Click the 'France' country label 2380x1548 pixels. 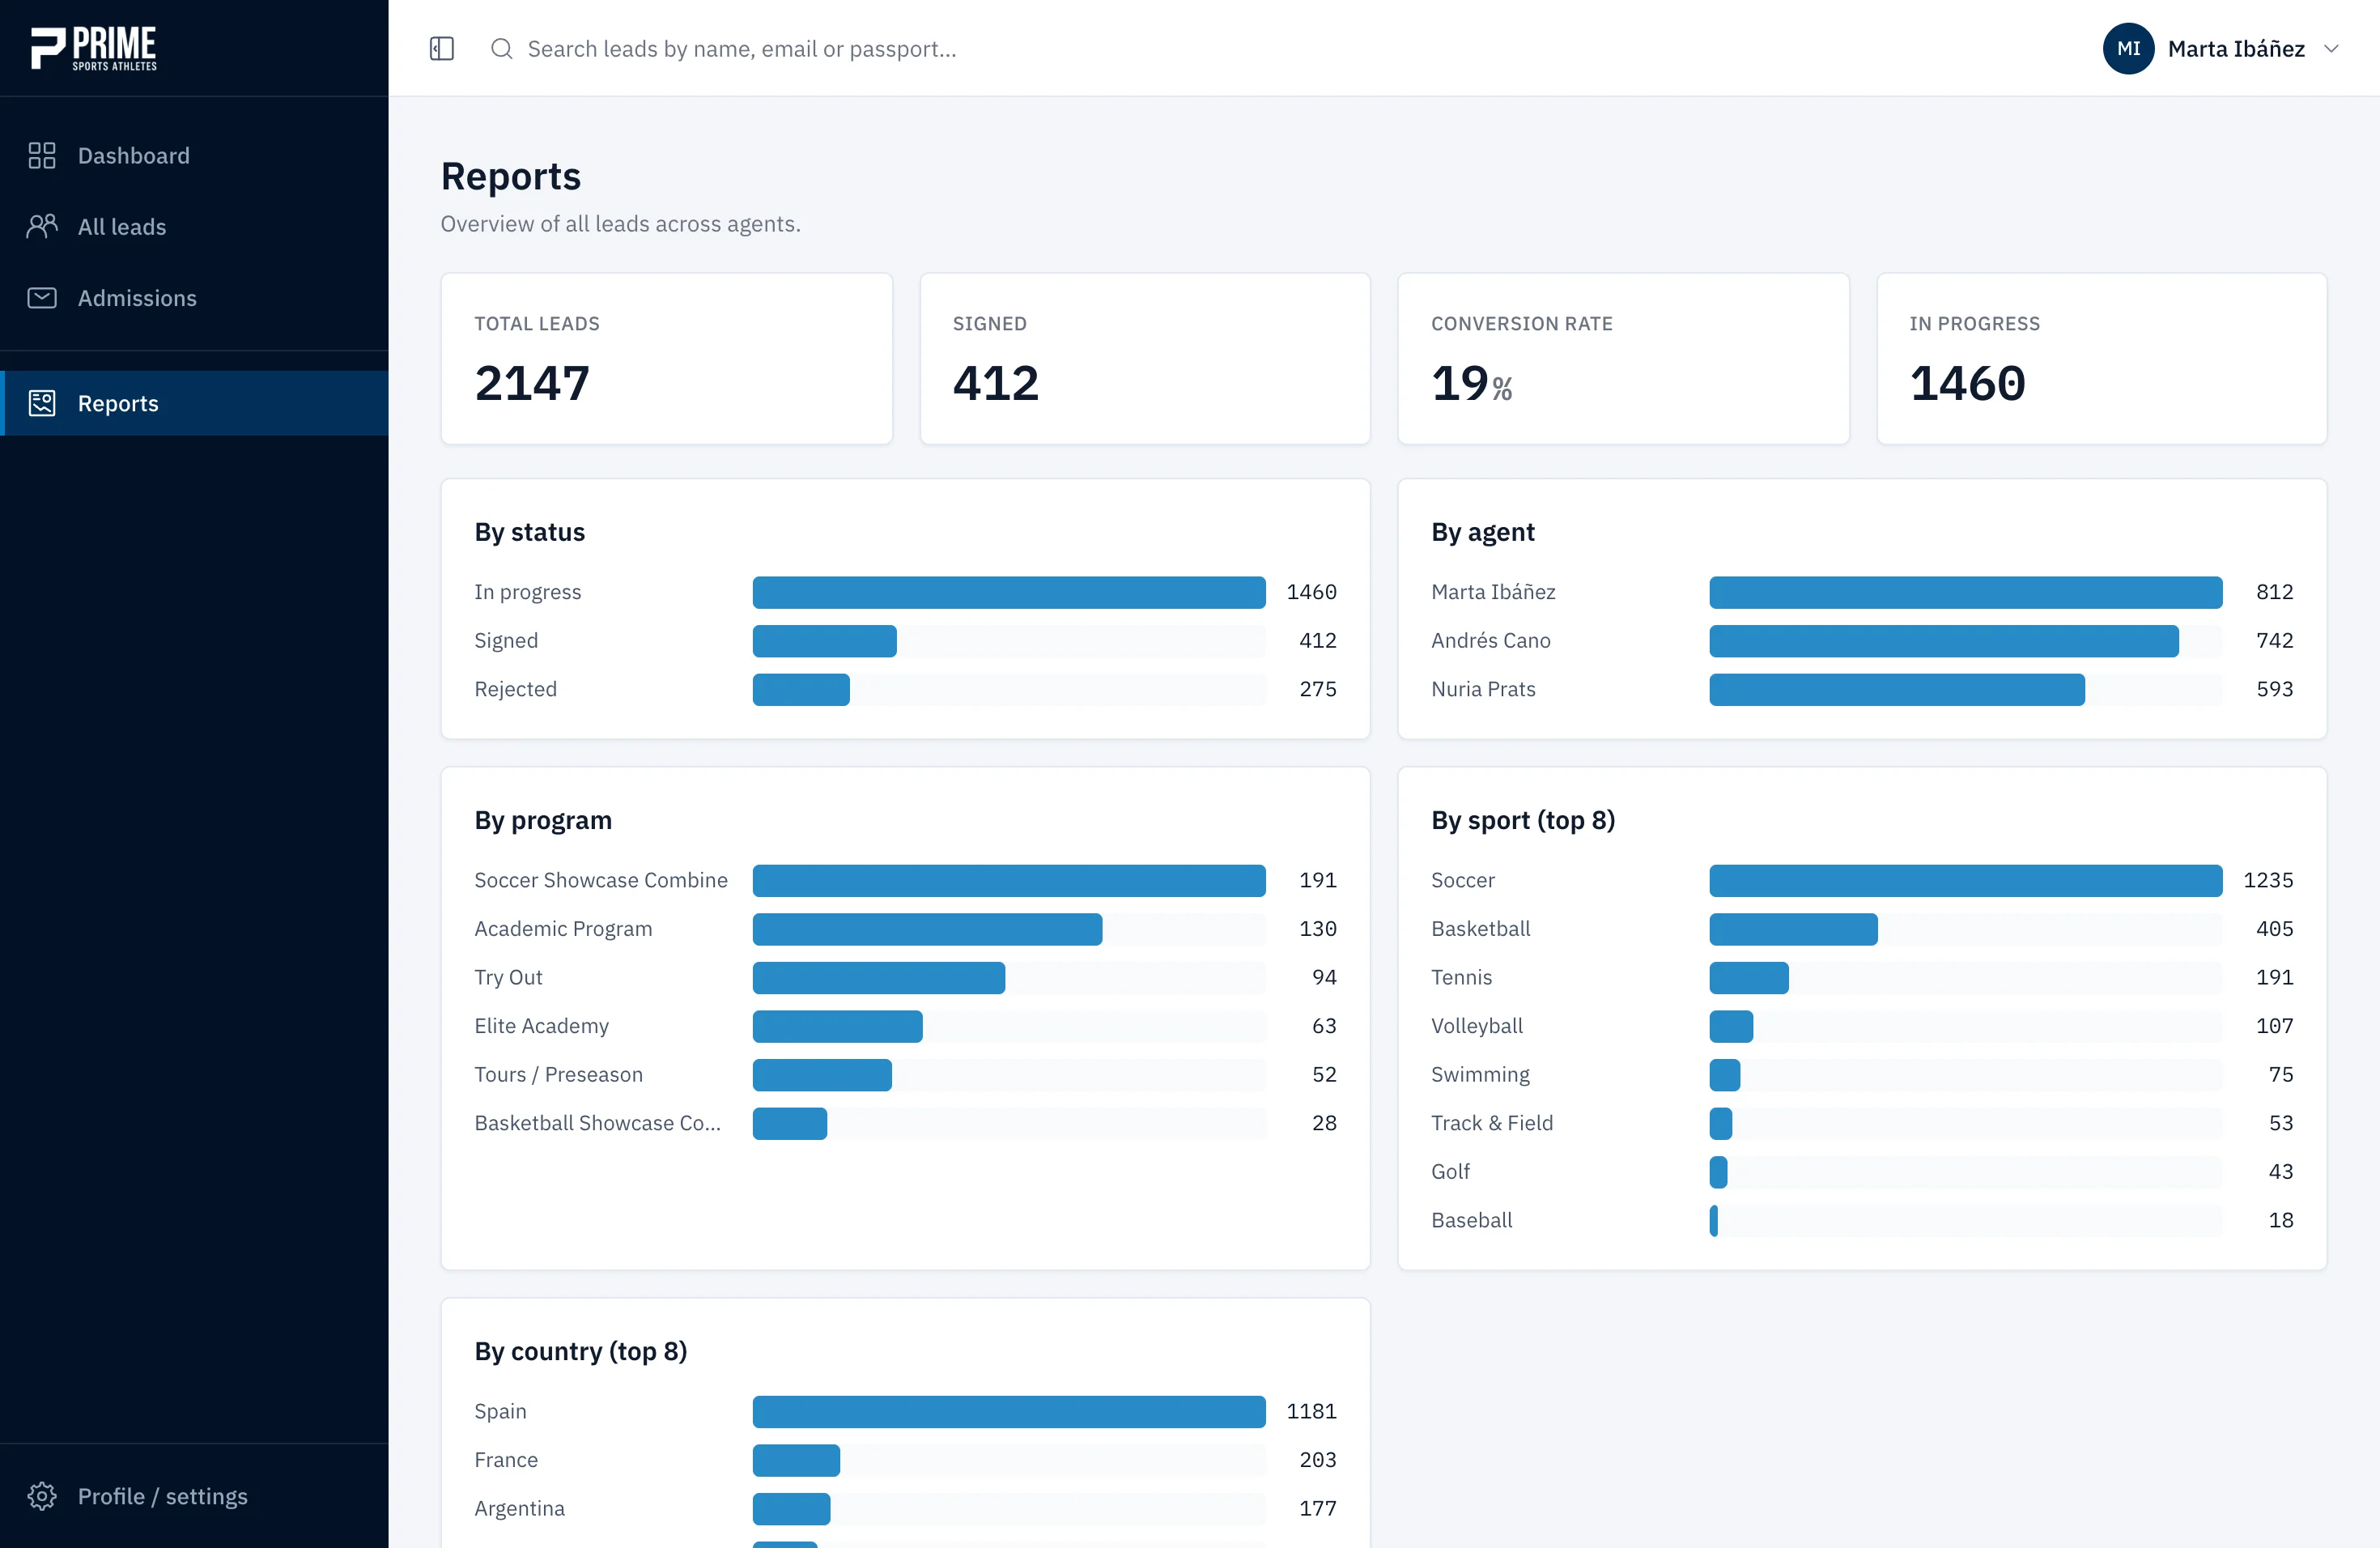[506, 1460]
